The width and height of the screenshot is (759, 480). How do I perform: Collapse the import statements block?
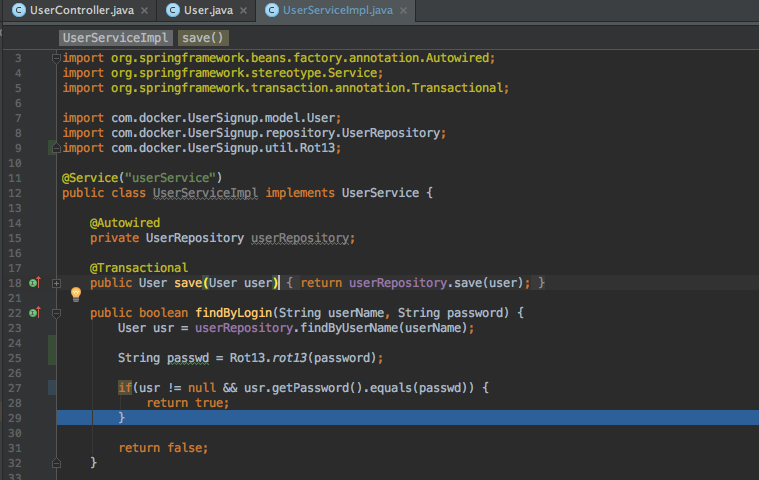(57, 58)
